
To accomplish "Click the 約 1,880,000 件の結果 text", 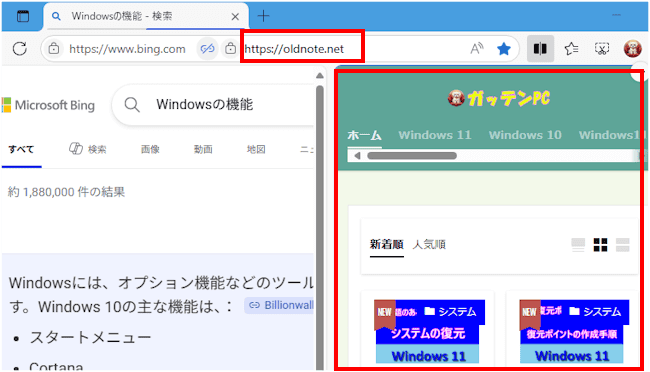I will click(66, 192).
